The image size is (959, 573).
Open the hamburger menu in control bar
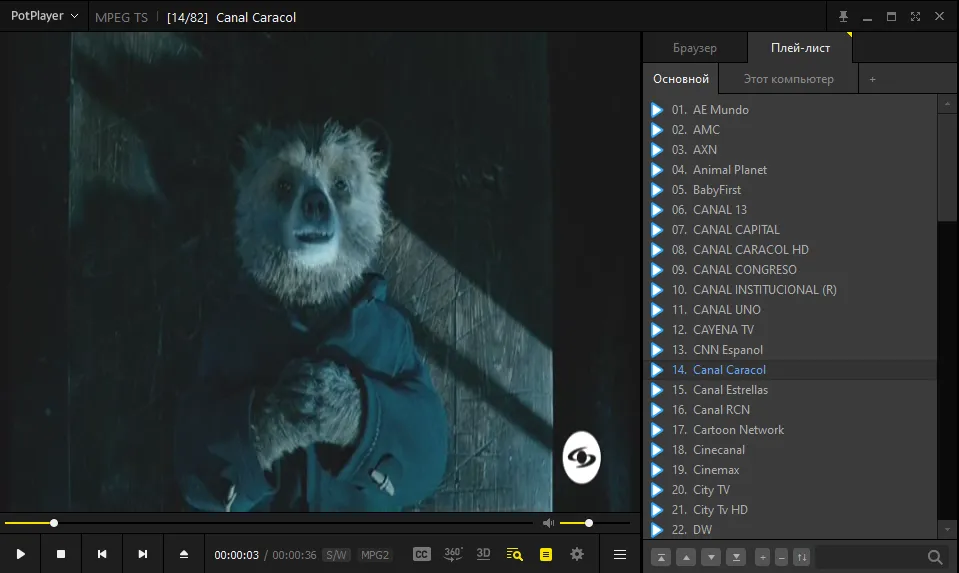620,554
